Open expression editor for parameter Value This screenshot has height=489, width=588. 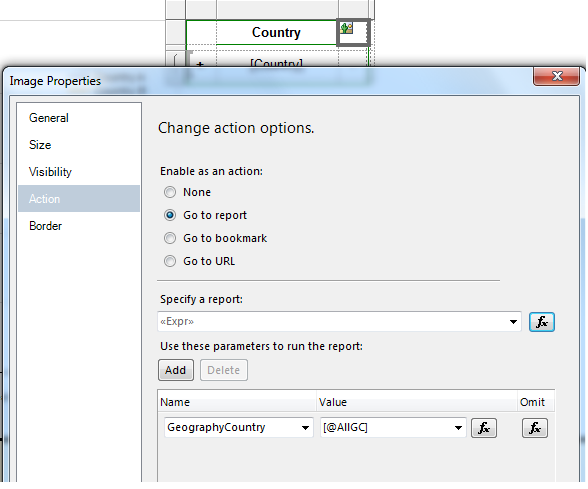[x=484, y=428]
